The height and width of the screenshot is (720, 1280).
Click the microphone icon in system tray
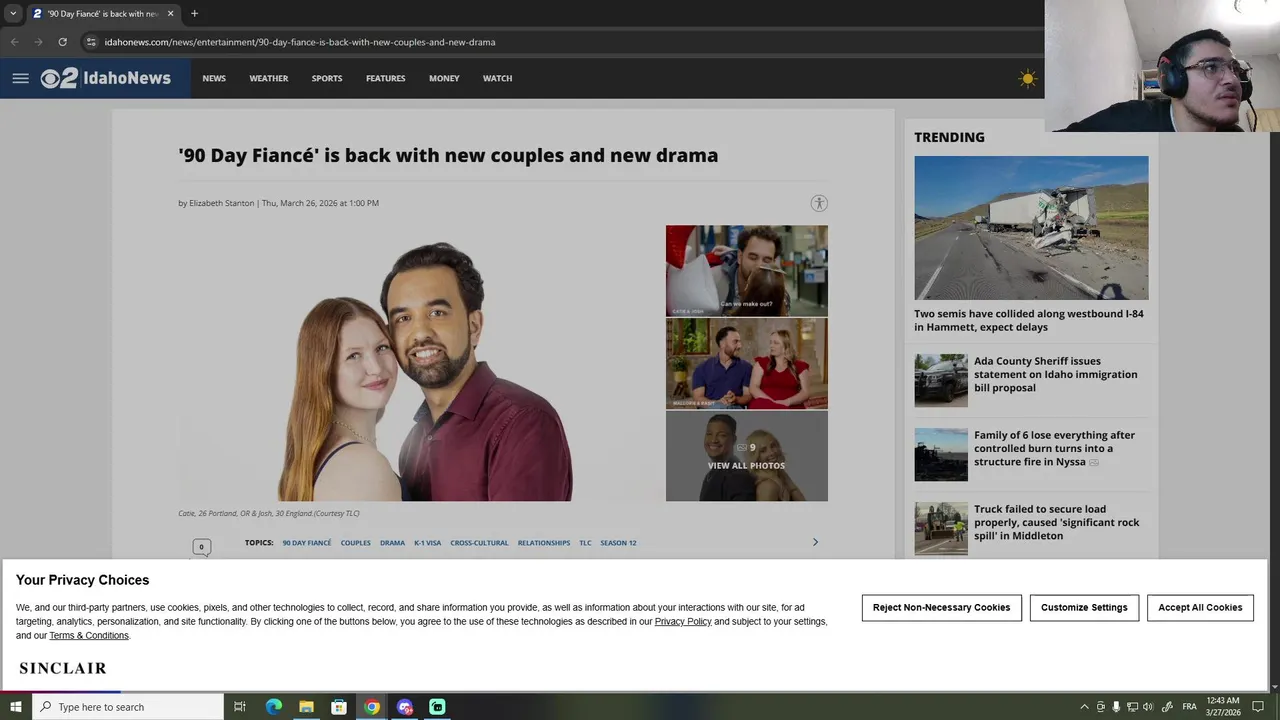[x=1116, y=707]
